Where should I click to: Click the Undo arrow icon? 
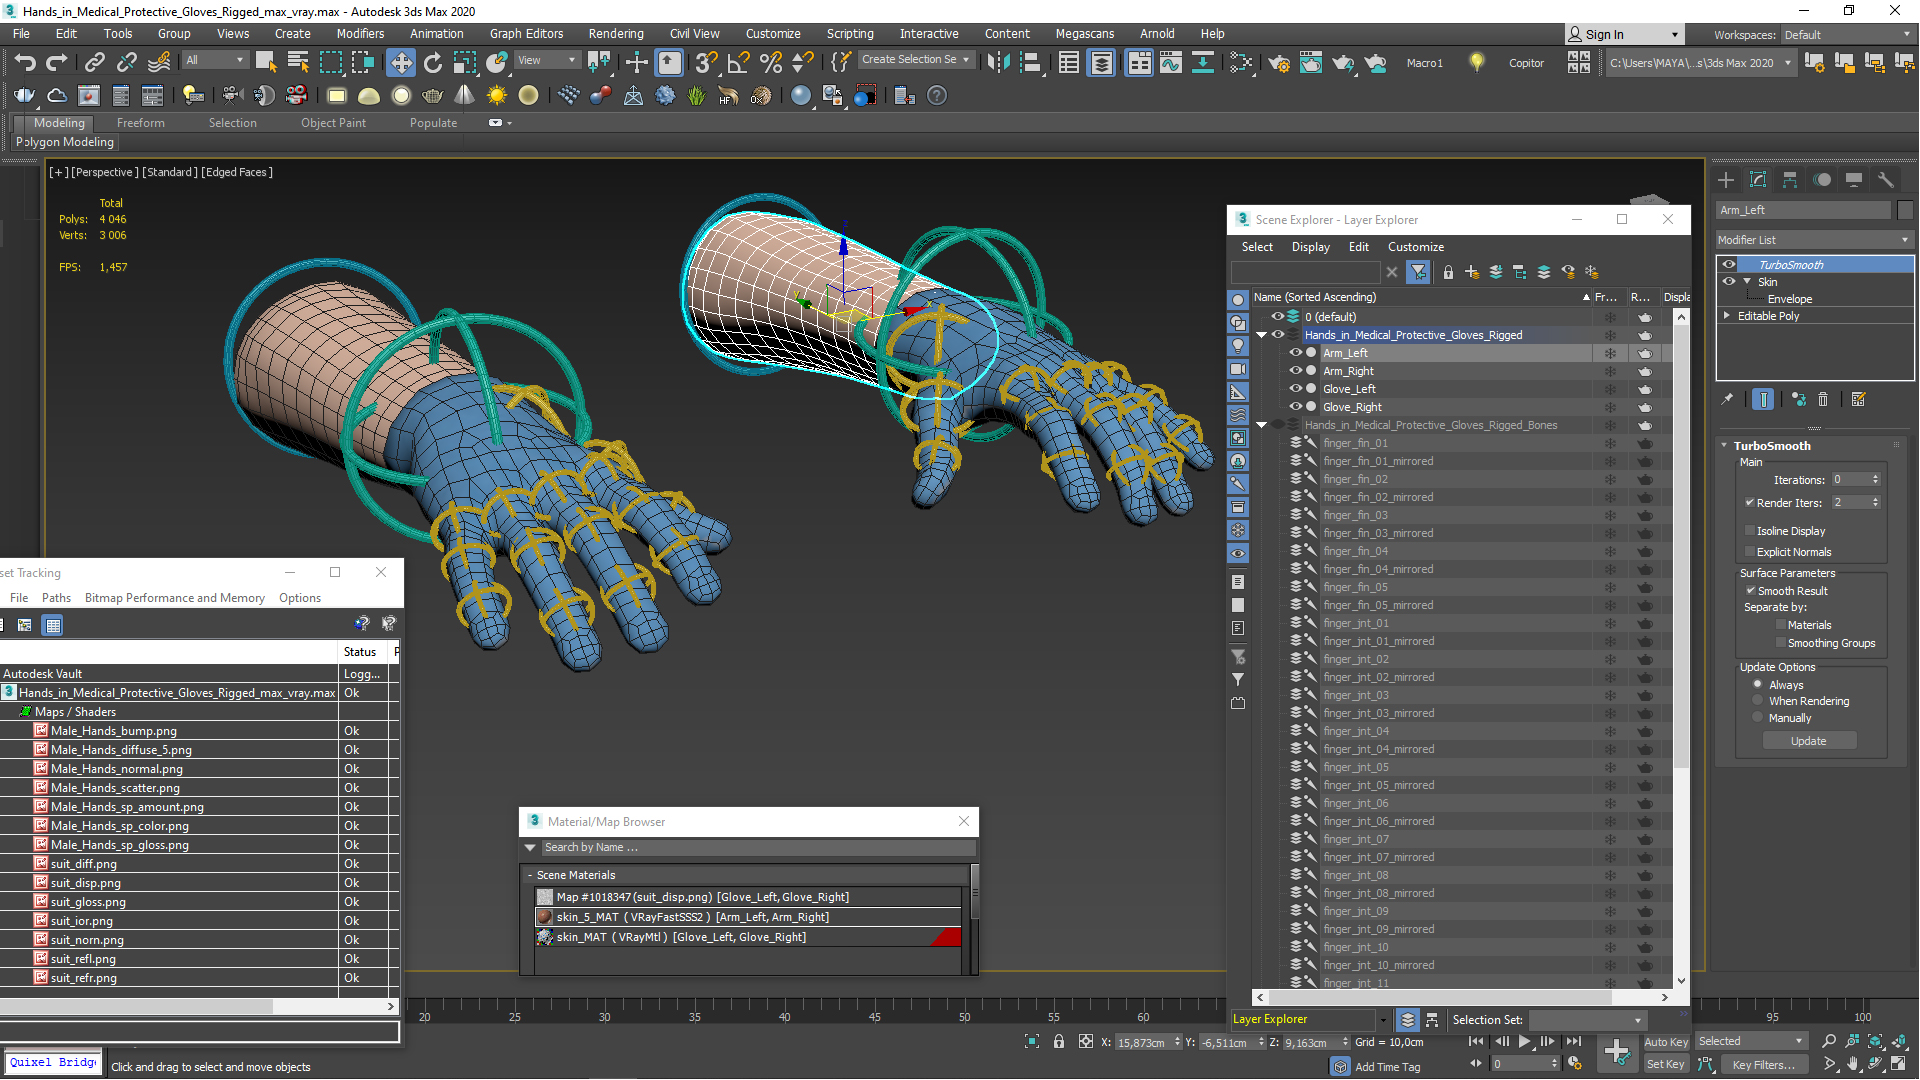[x=25, y=62]
